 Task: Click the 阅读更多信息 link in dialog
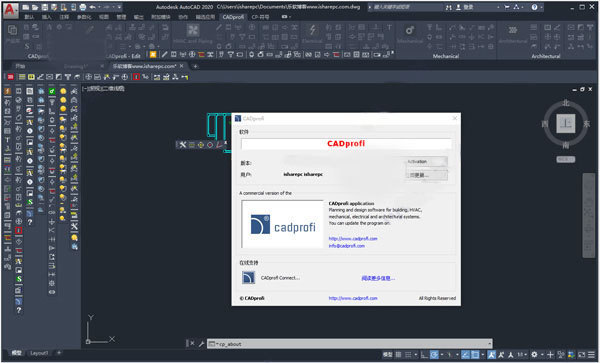coord(378,278)
